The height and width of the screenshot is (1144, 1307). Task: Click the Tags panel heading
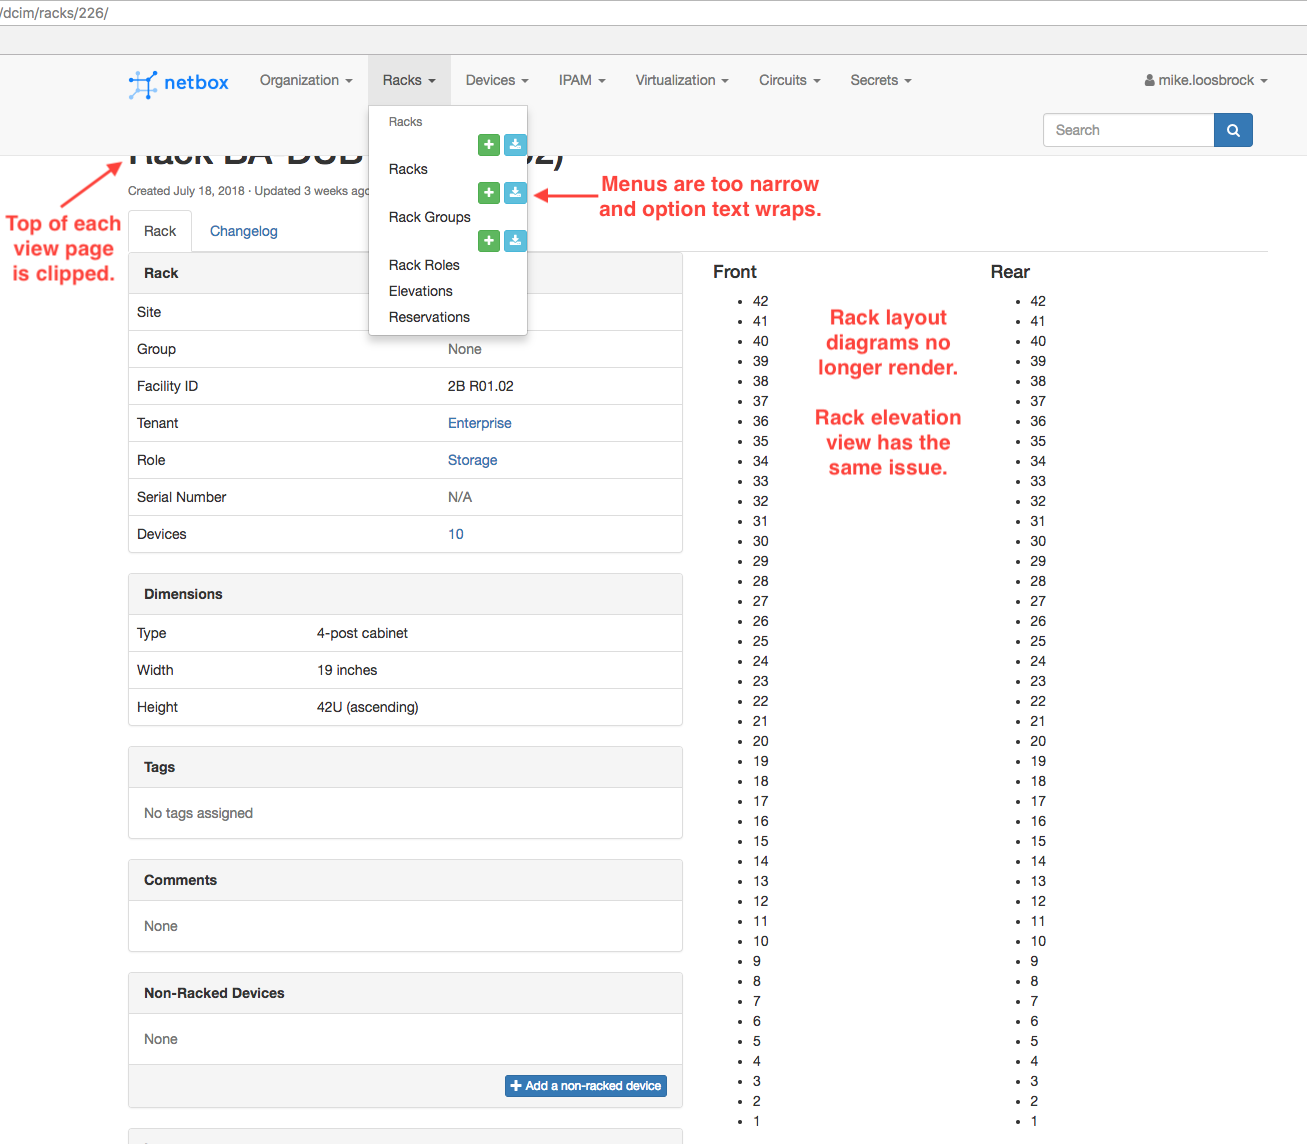coord(159,767)
